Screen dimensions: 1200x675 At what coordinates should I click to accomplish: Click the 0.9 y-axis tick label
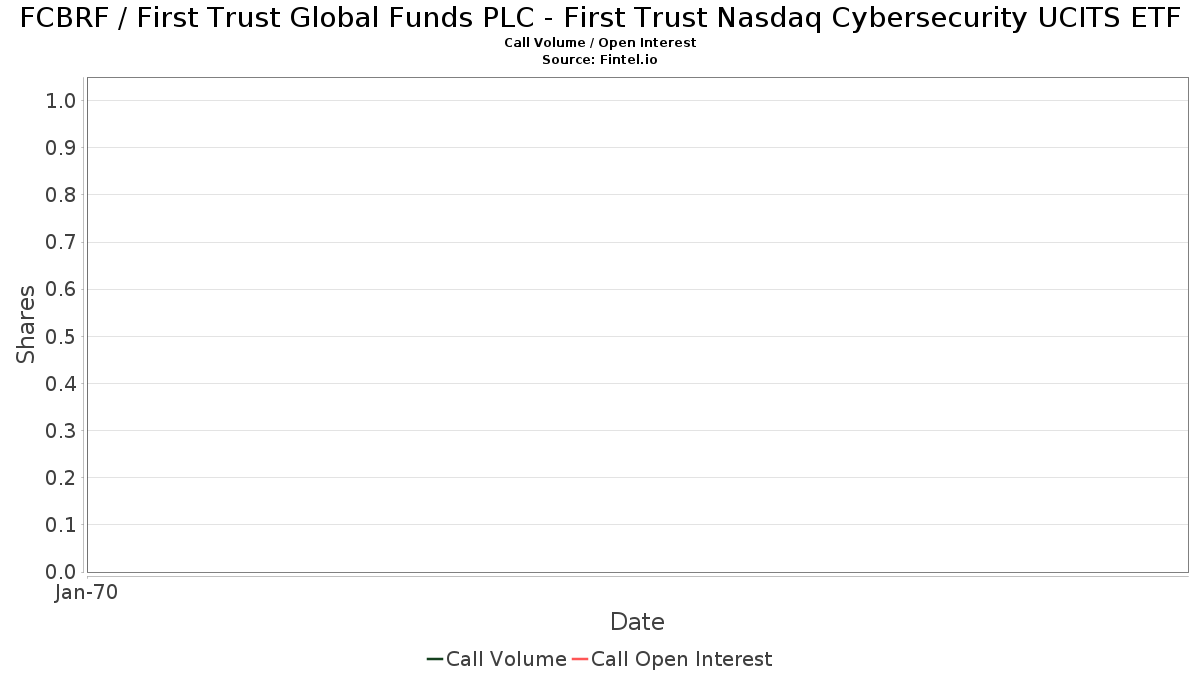tap(61, 148)
